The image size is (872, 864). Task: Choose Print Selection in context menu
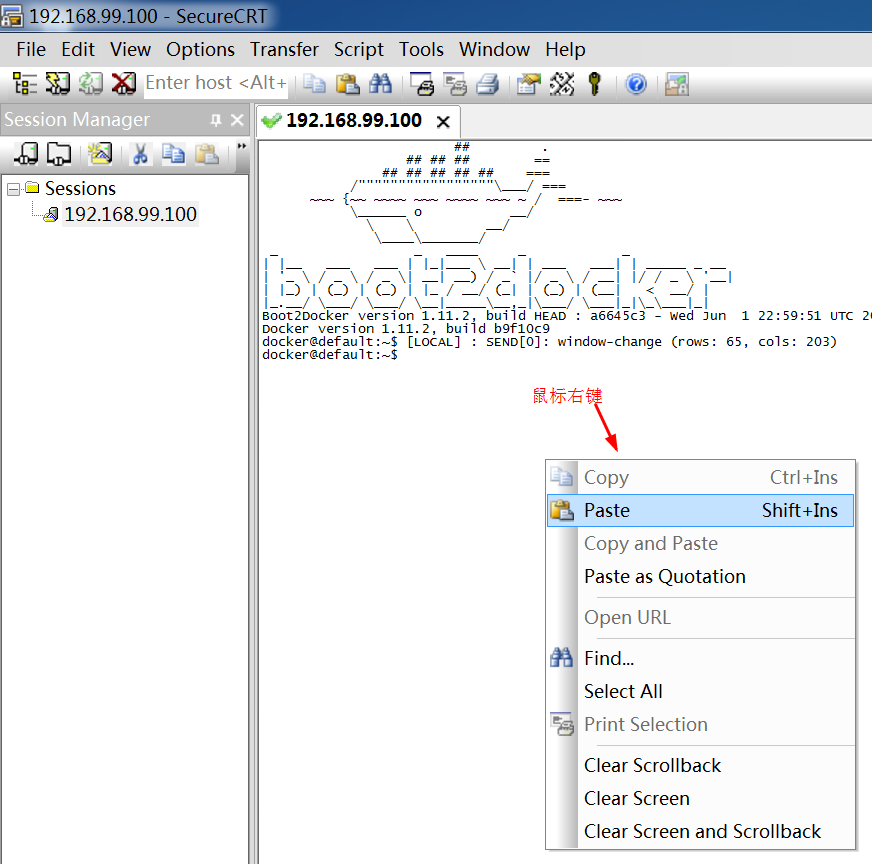point(700,724)
